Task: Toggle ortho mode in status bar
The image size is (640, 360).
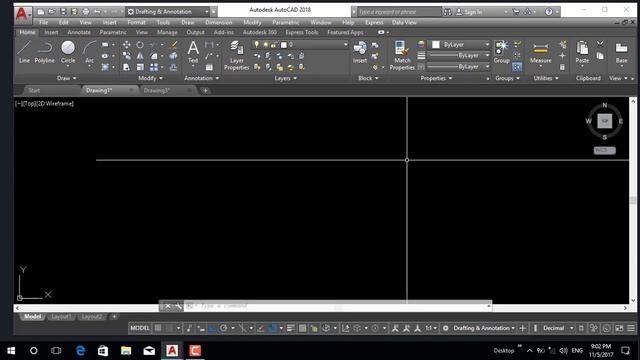Action: click(212, 328)
